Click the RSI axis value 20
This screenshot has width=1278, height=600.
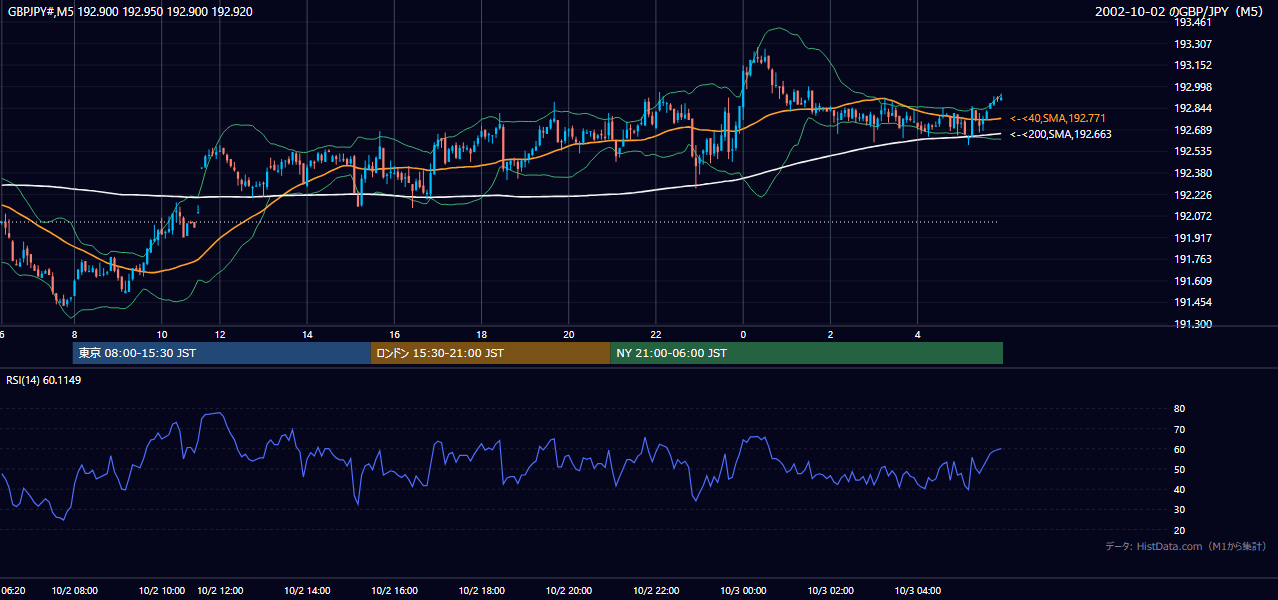(1179, 530)
